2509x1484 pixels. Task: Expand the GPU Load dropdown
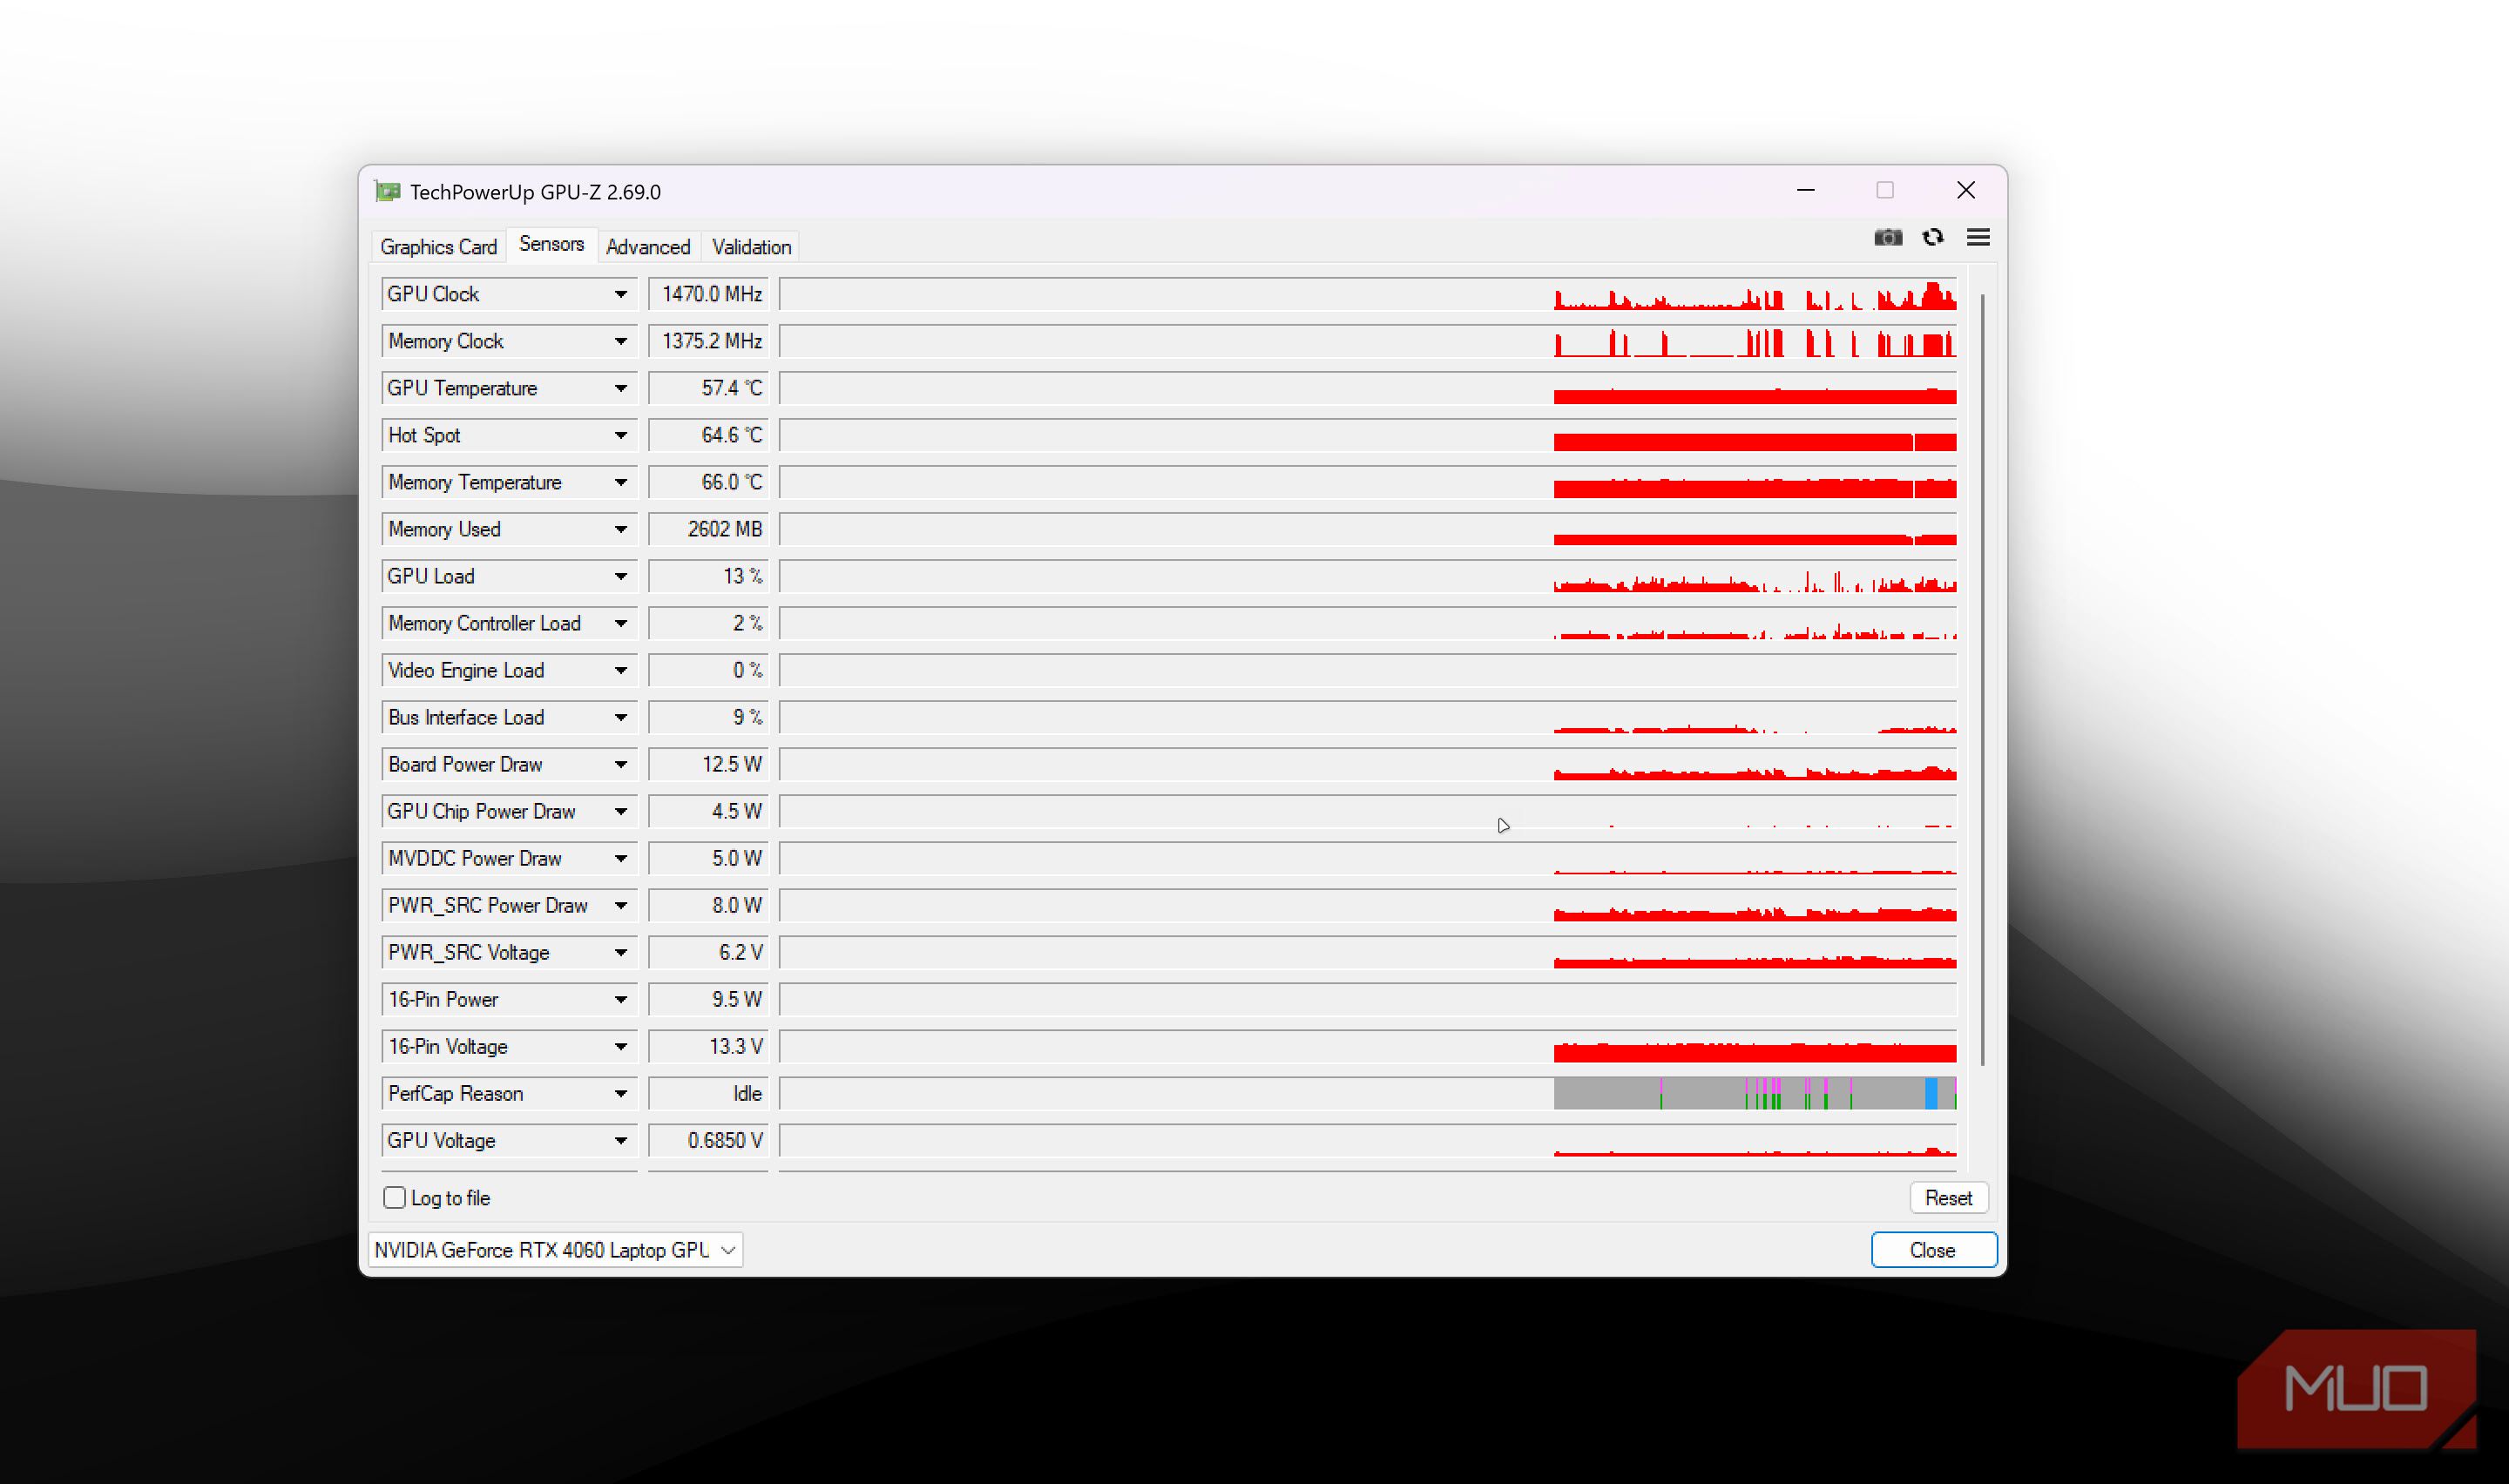pos(620,576)
